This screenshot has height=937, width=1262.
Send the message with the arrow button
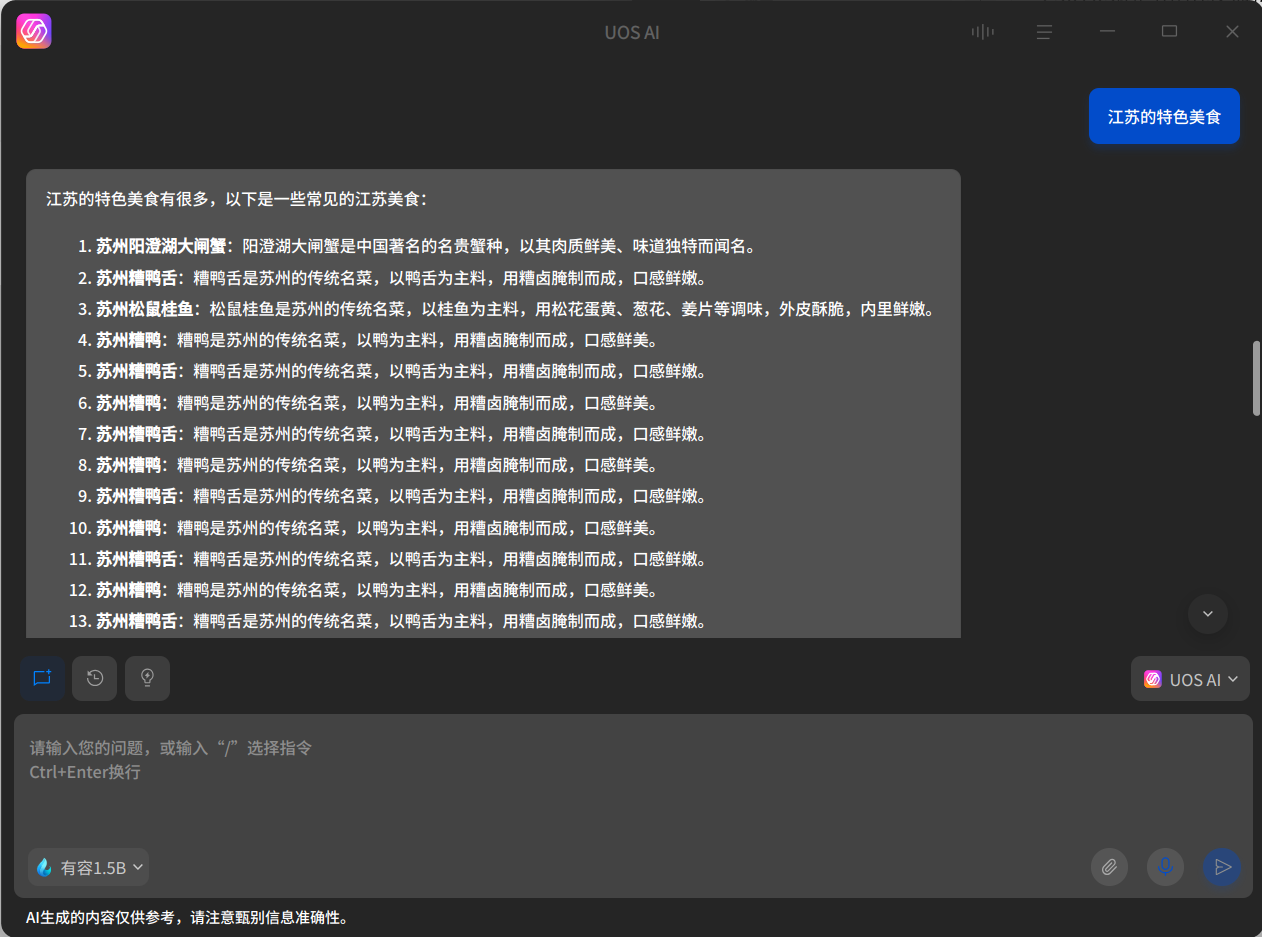point(1222,867)
